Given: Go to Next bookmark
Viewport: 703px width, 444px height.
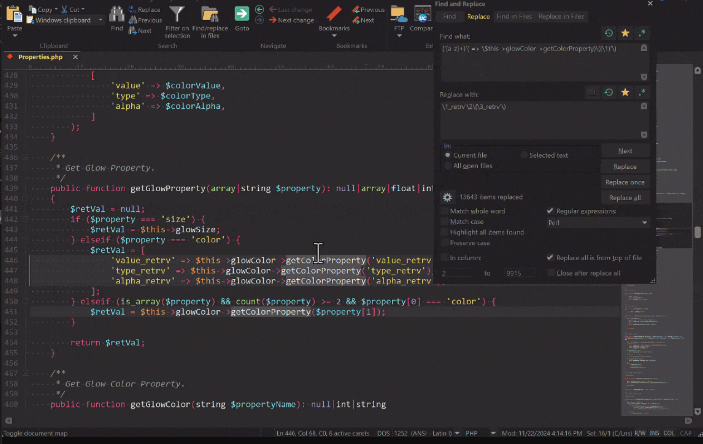Looking at the screenshot, I should tap(363, 20).
